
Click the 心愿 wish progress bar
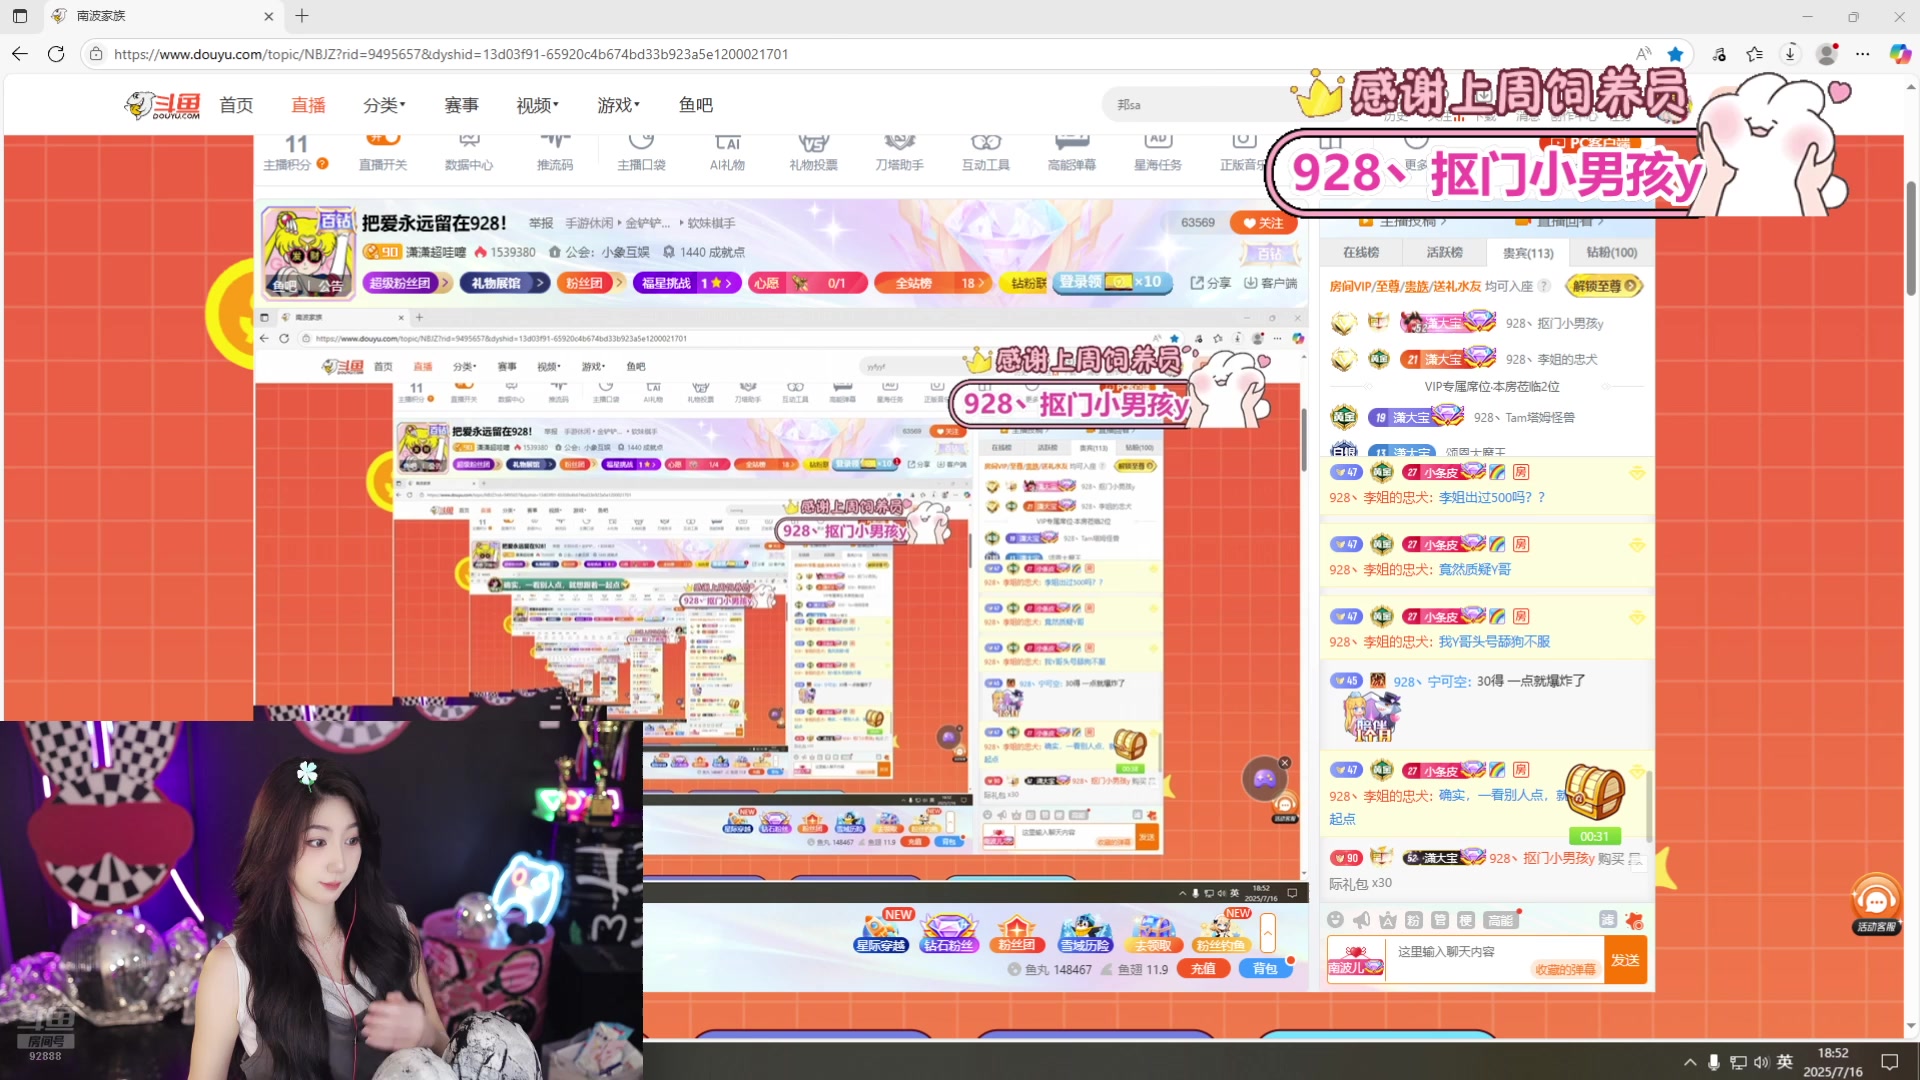pos(807,283)
